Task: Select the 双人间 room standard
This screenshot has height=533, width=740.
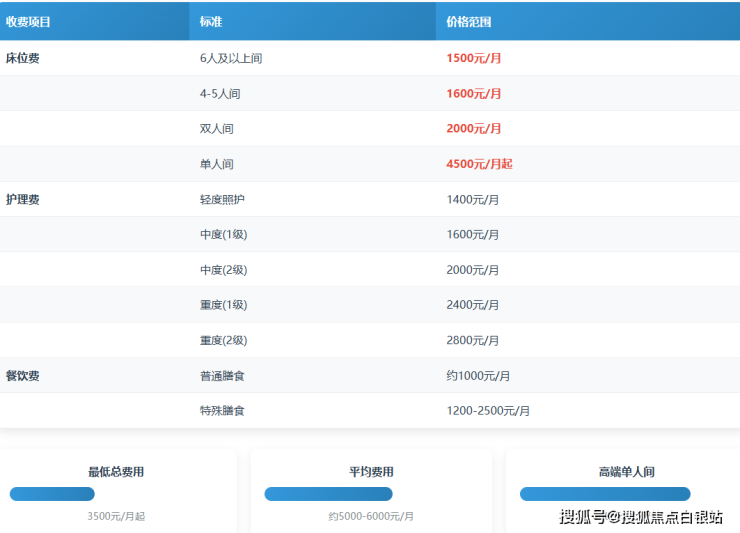Action: point(217,129)
